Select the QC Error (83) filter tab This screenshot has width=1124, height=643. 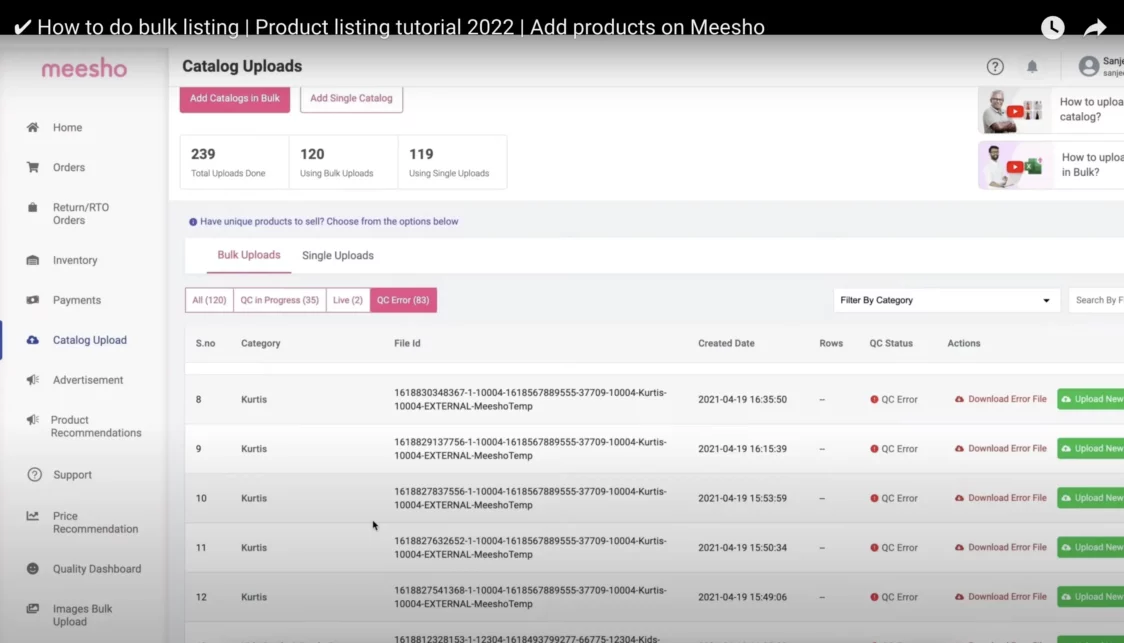[x=403, y=300]
